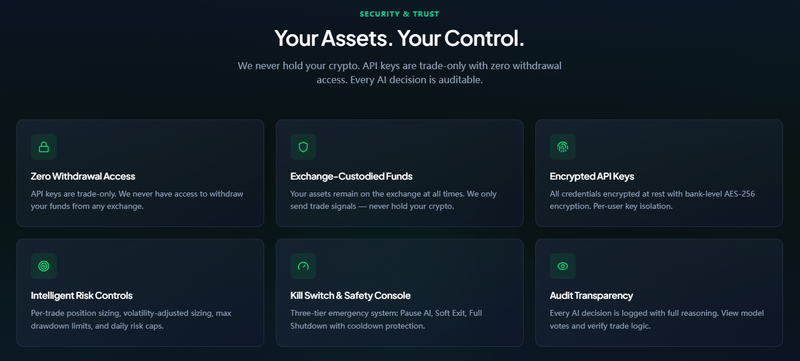Select the Encrypted API Keys heading
The height and width of the screenshot is (361, 800).
pos(592,176)
